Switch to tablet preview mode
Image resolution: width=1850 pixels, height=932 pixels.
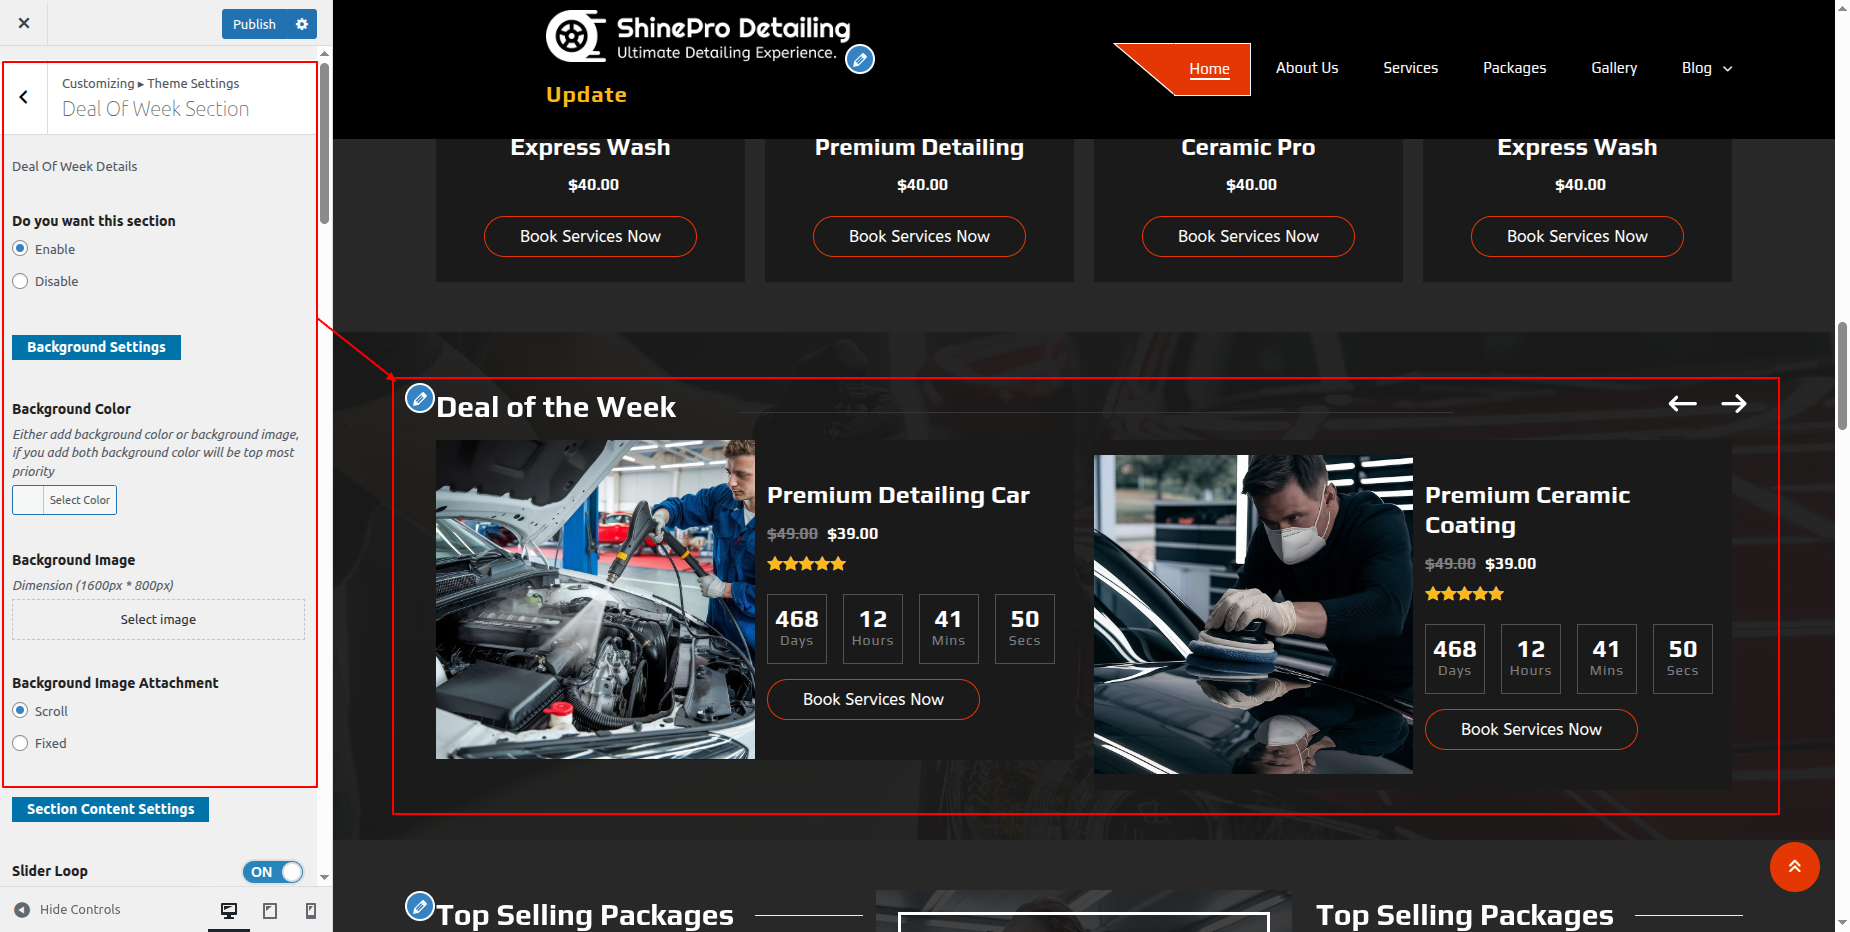coord(270,910)
